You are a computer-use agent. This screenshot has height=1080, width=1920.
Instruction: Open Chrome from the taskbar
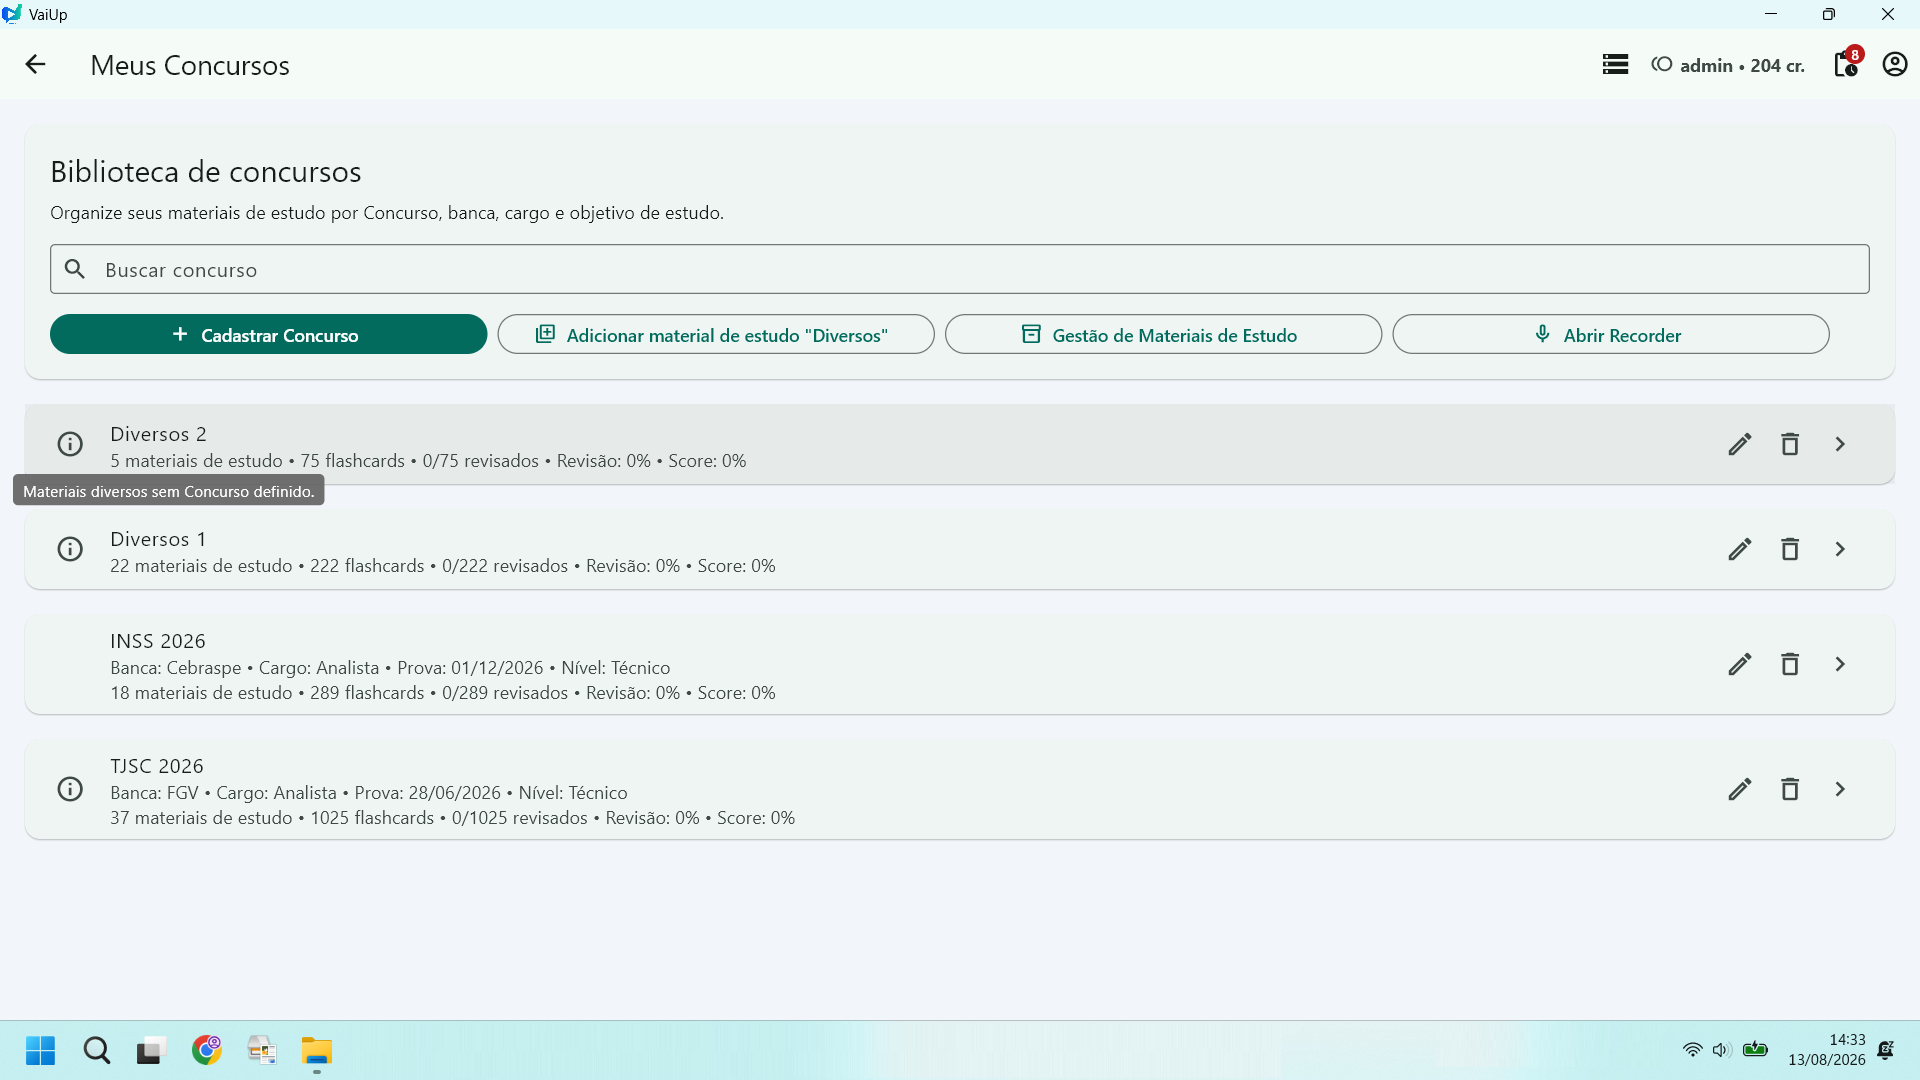[x=207, y=1050]
